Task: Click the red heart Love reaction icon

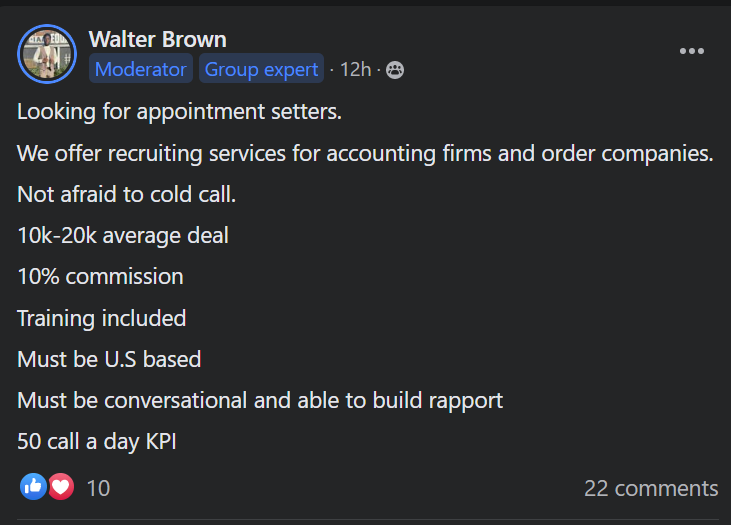Action: tap(61, 487)
